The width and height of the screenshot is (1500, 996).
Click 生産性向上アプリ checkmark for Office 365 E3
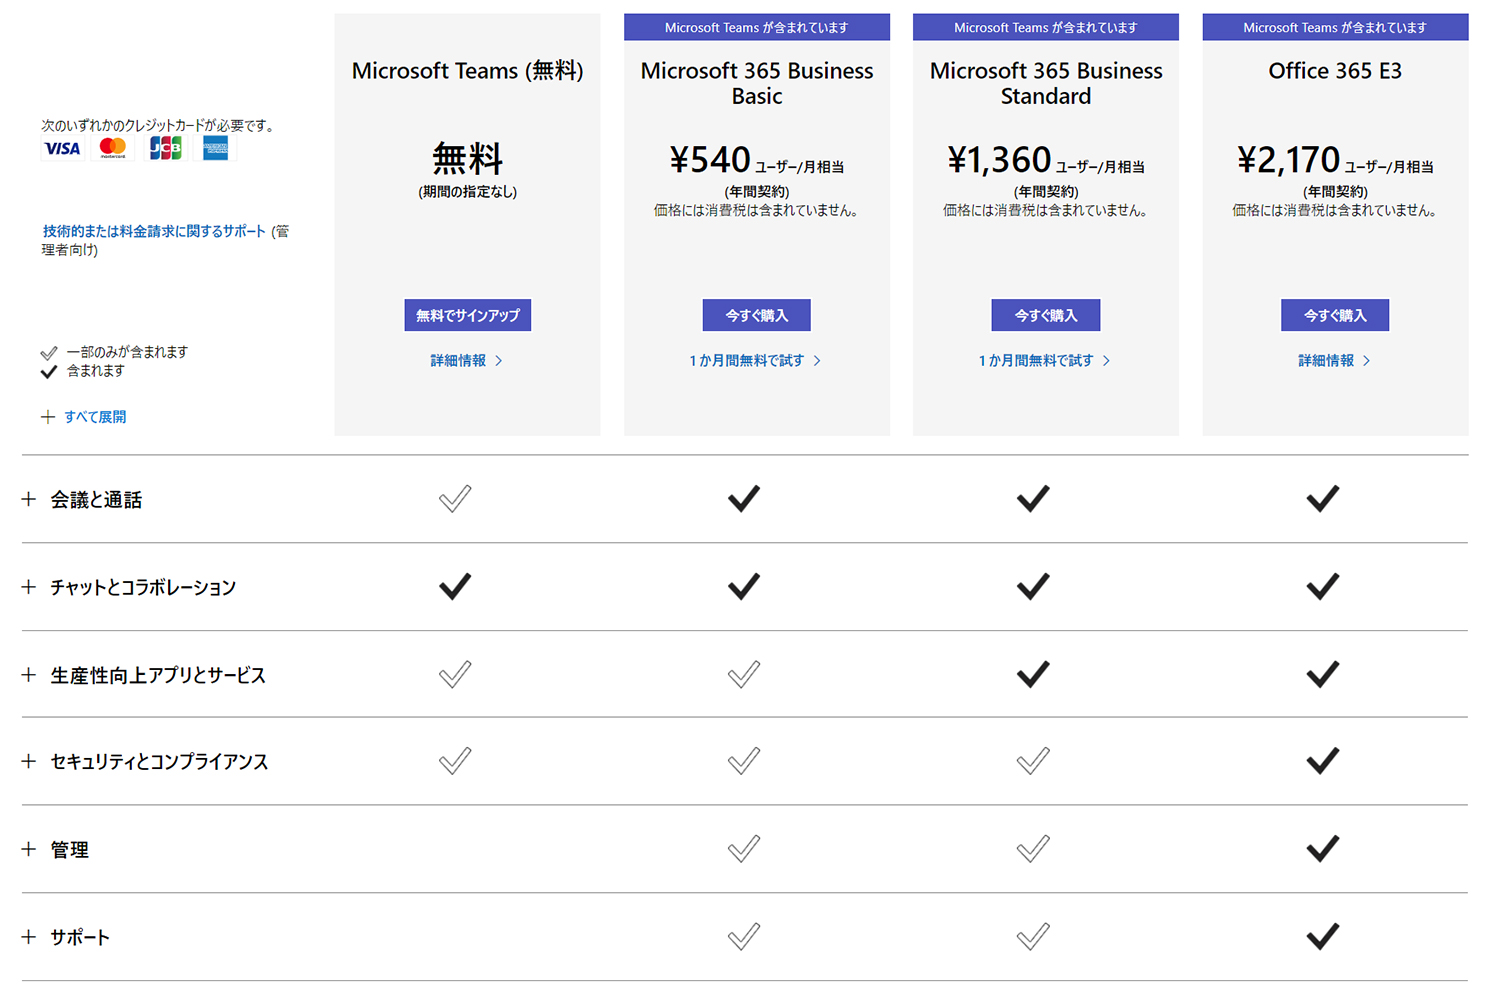pyautogui.click(x=1323, y=674)
